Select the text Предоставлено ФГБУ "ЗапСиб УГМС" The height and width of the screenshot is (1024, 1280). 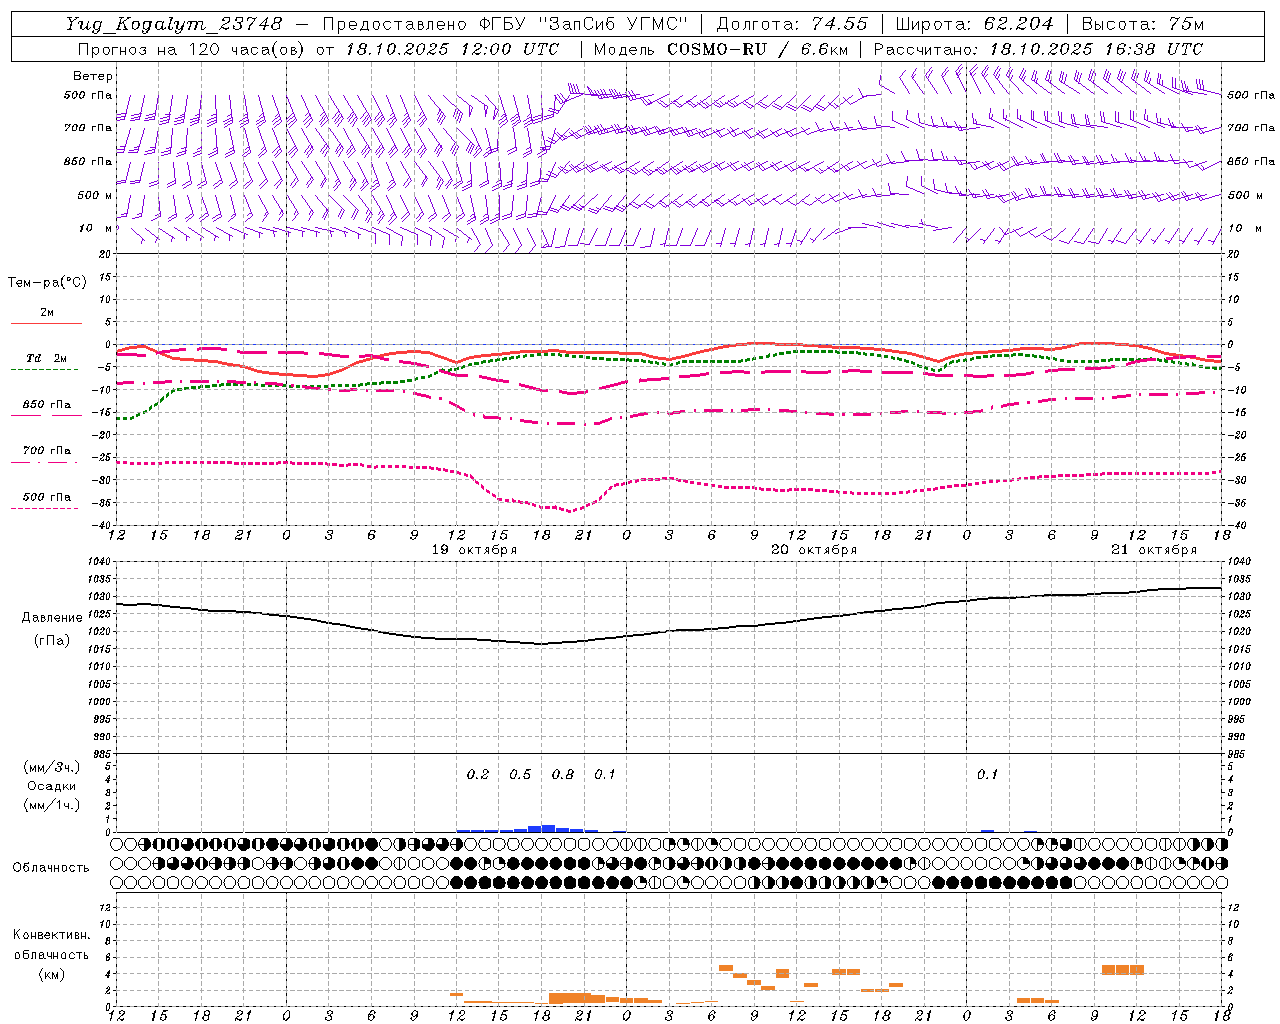coord(505,24)
